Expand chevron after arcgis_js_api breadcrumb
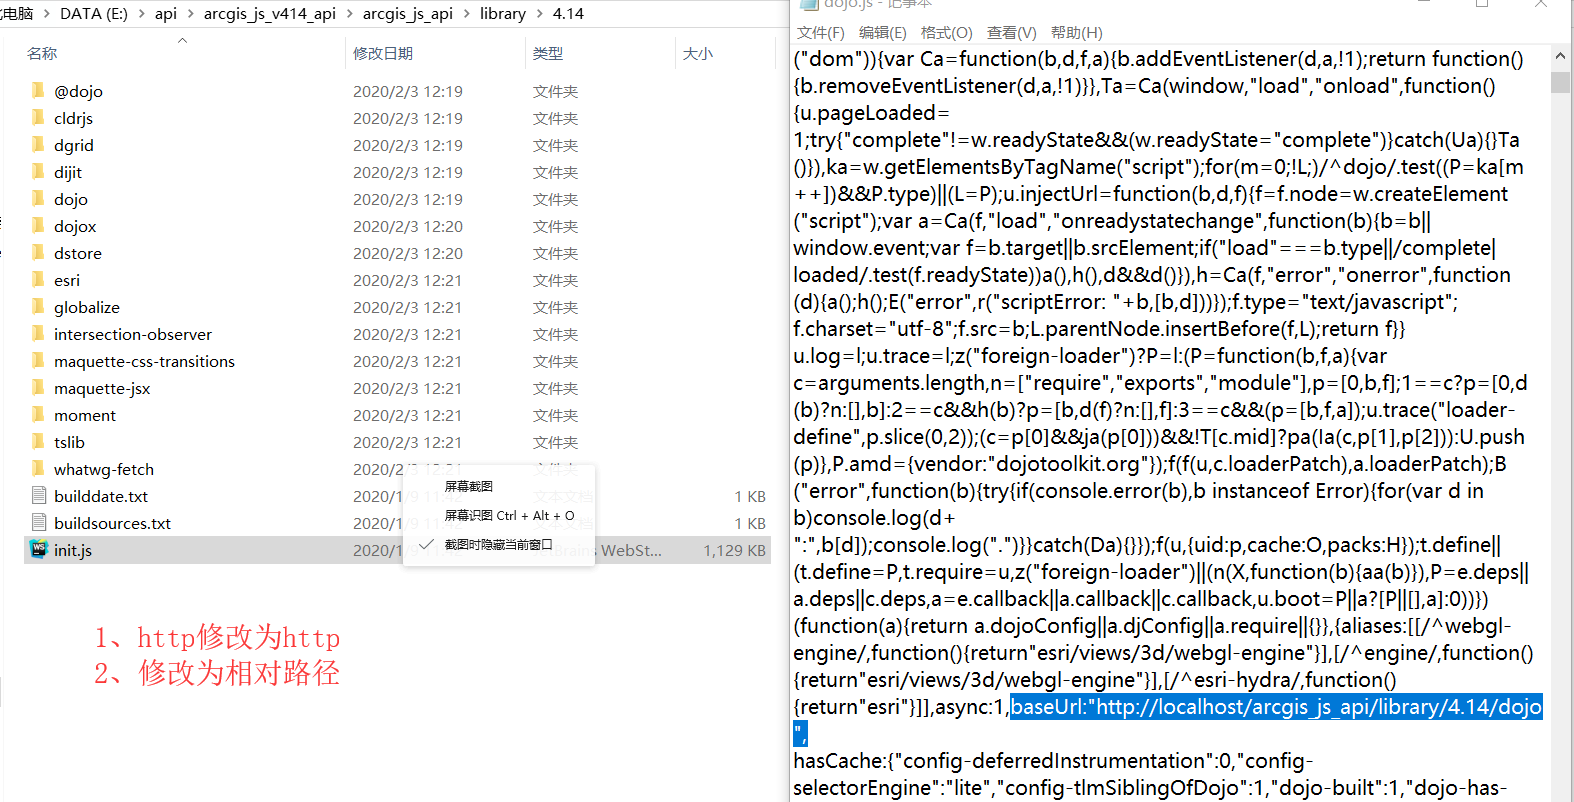 point(466,14)
